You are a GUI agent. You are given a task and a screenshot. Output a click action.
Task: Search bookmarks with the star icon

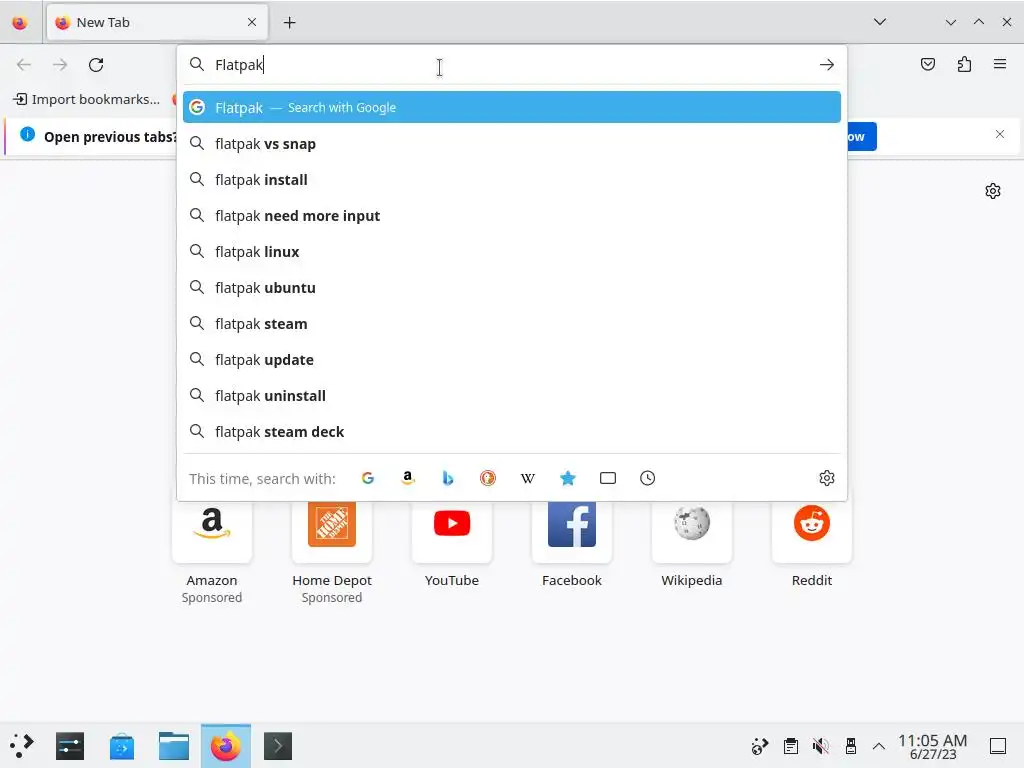[x=568, y=478]
